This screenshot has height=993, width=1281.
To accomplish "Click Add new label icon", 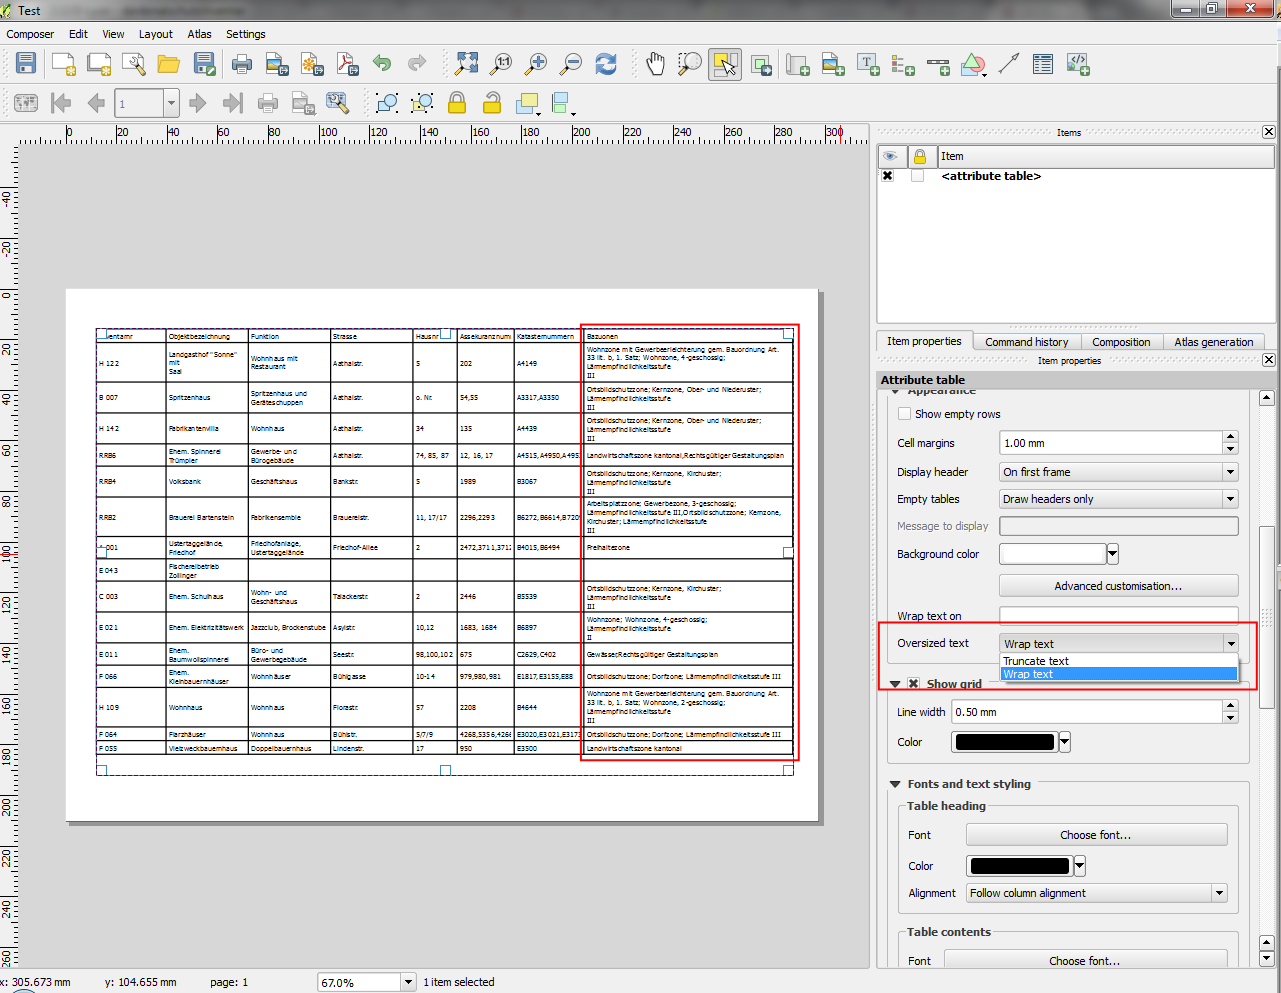I will [868, 64].
